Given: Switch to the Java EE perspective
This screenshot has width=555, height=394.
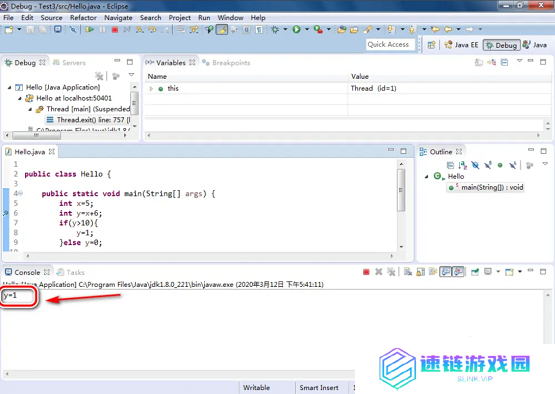Looking at the screenshot, I should tap(462, 45).
